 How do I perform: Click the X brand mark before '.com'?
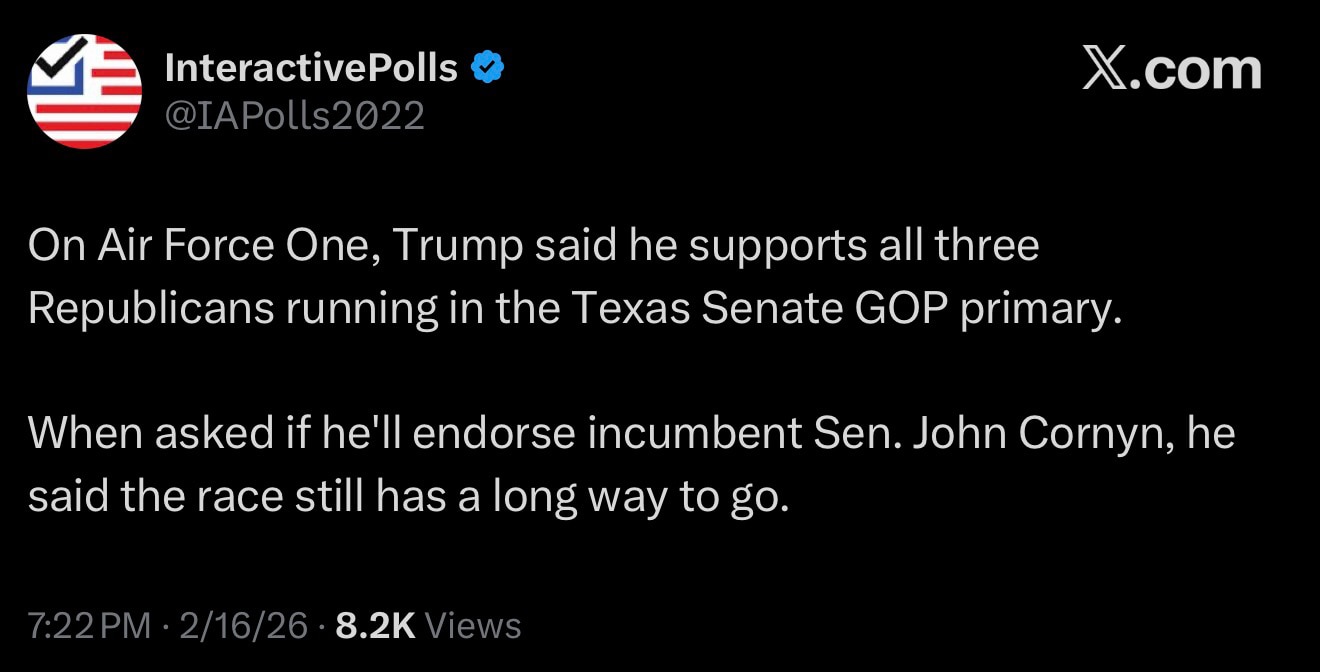point(1103,68)
